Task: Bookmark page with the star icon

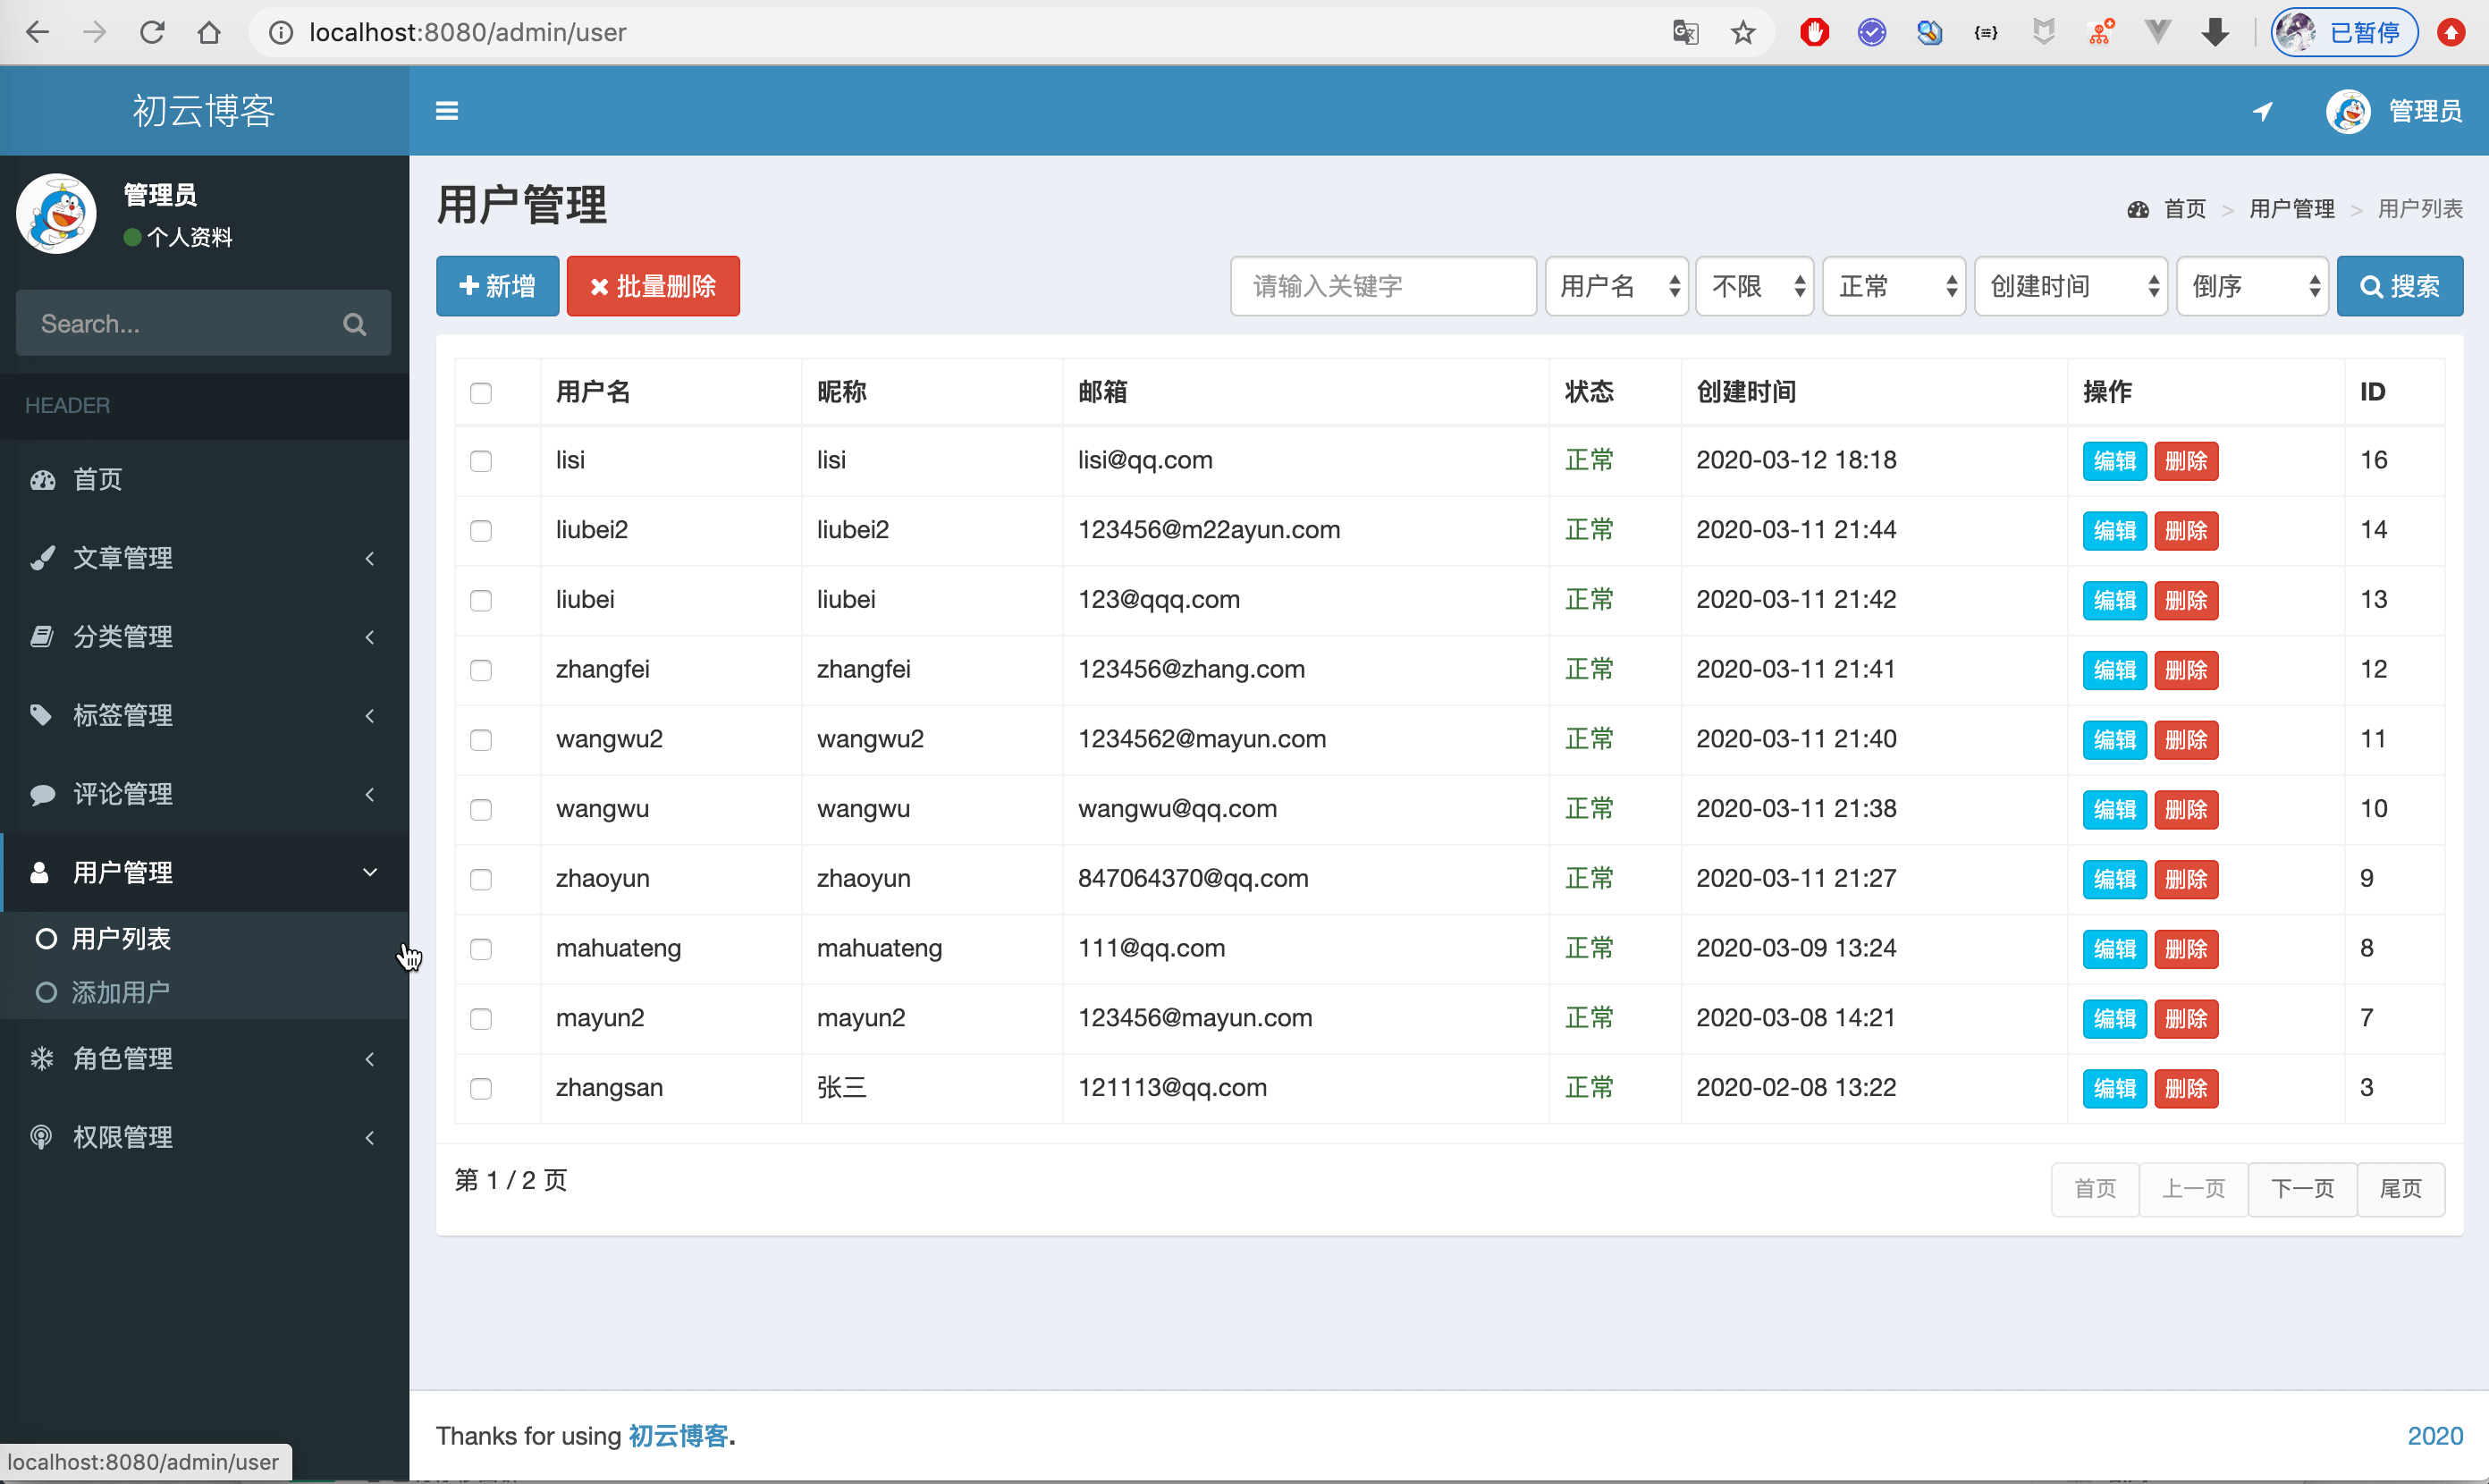Action: pos(1743,33)
